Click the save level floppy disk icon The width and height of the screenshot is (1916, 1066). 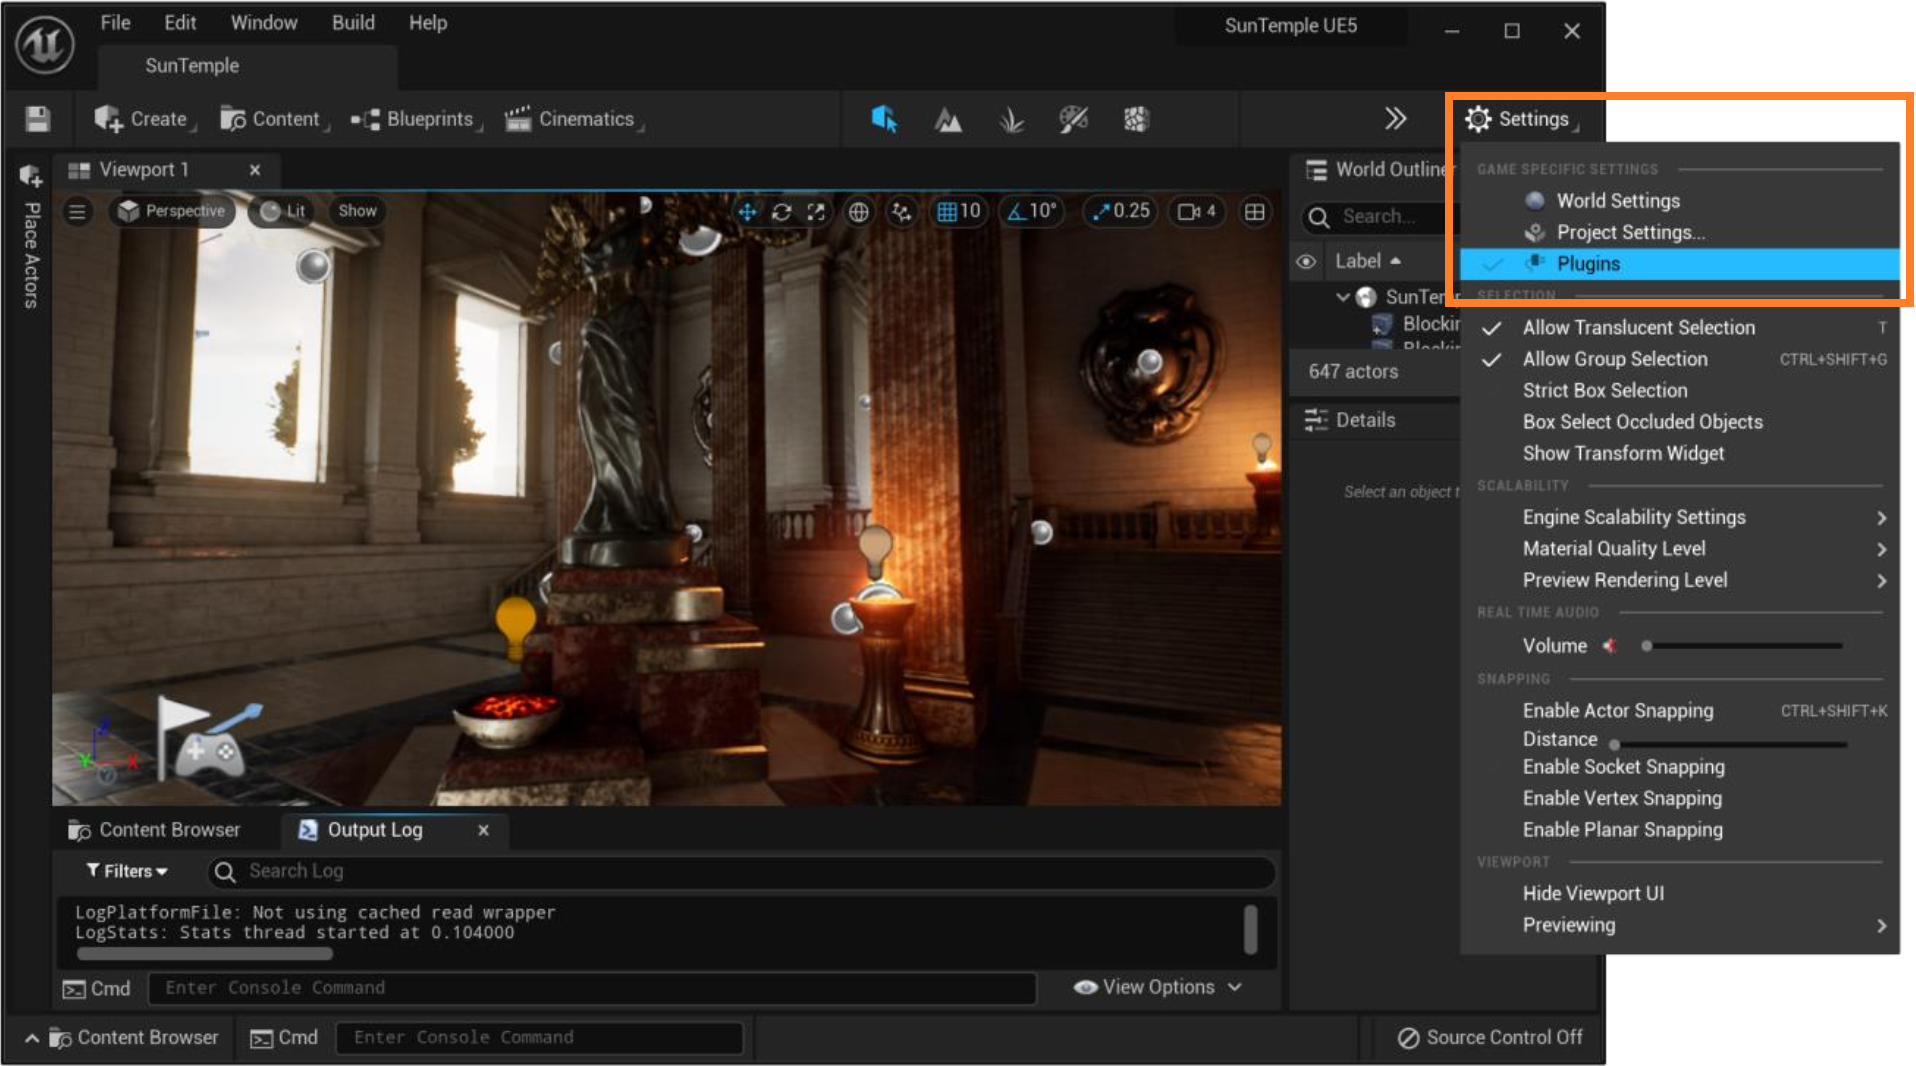point(38,119)
